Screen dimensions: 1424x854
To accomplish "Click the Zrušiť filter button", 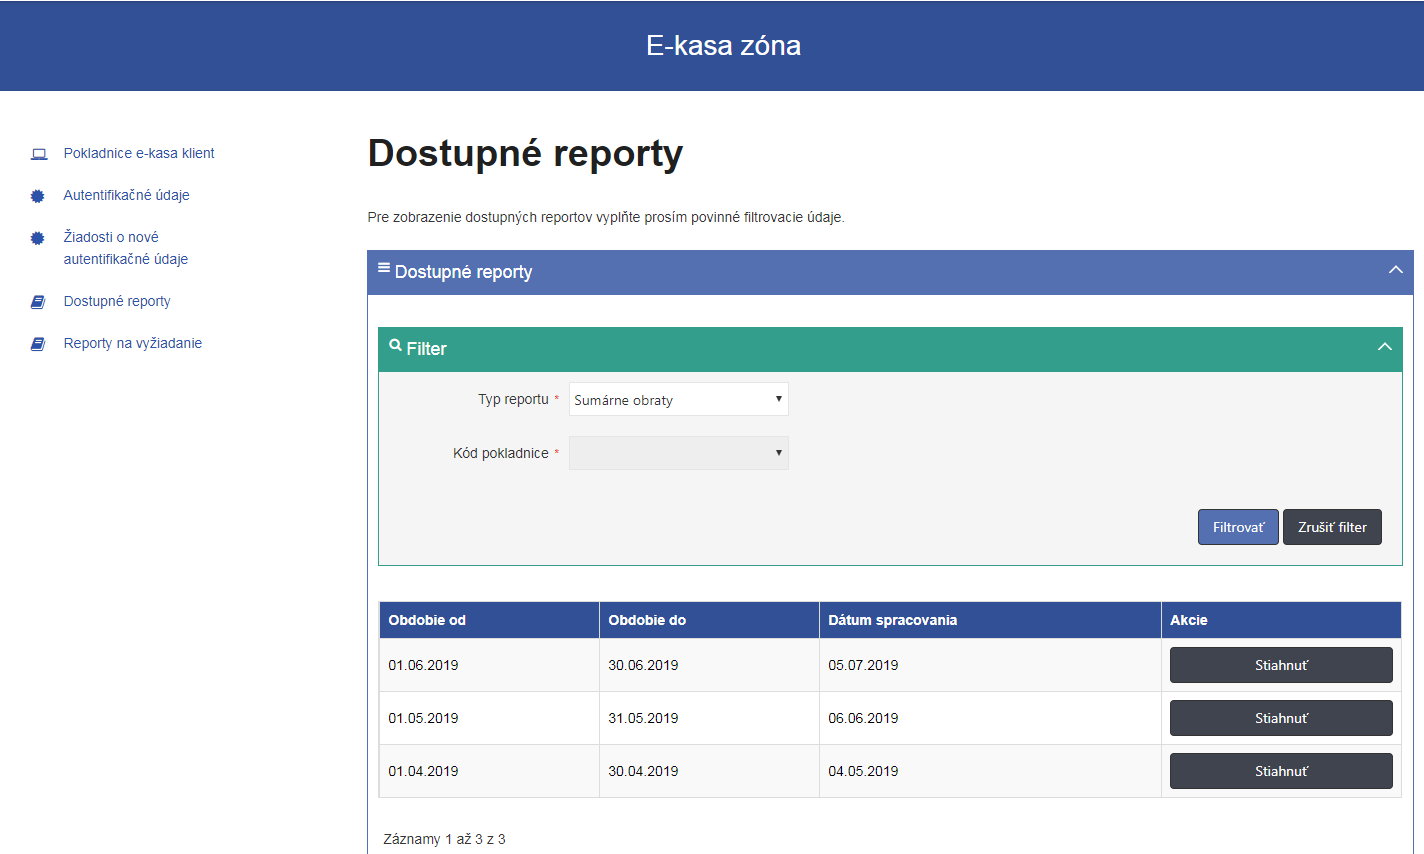I will pyautogui.click(x=1332, y=527).
